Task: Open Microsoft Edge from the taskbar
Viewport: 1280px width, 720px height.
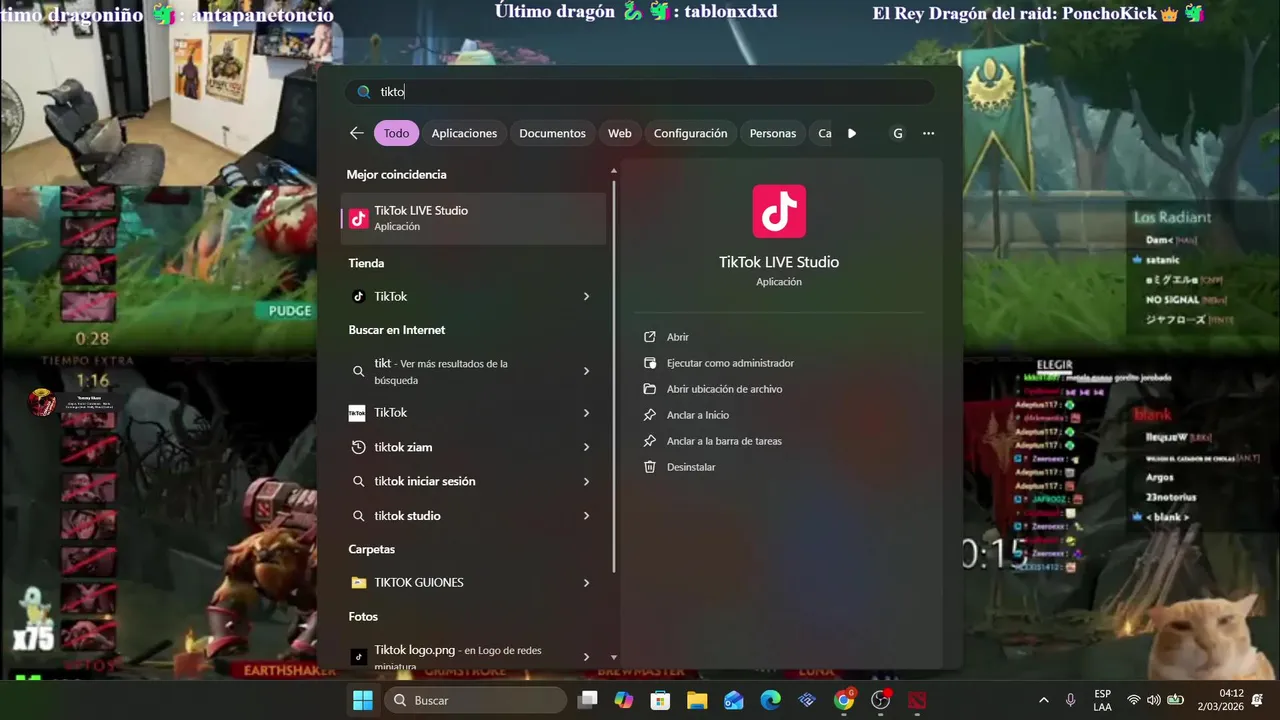Action: pos(770,700)
